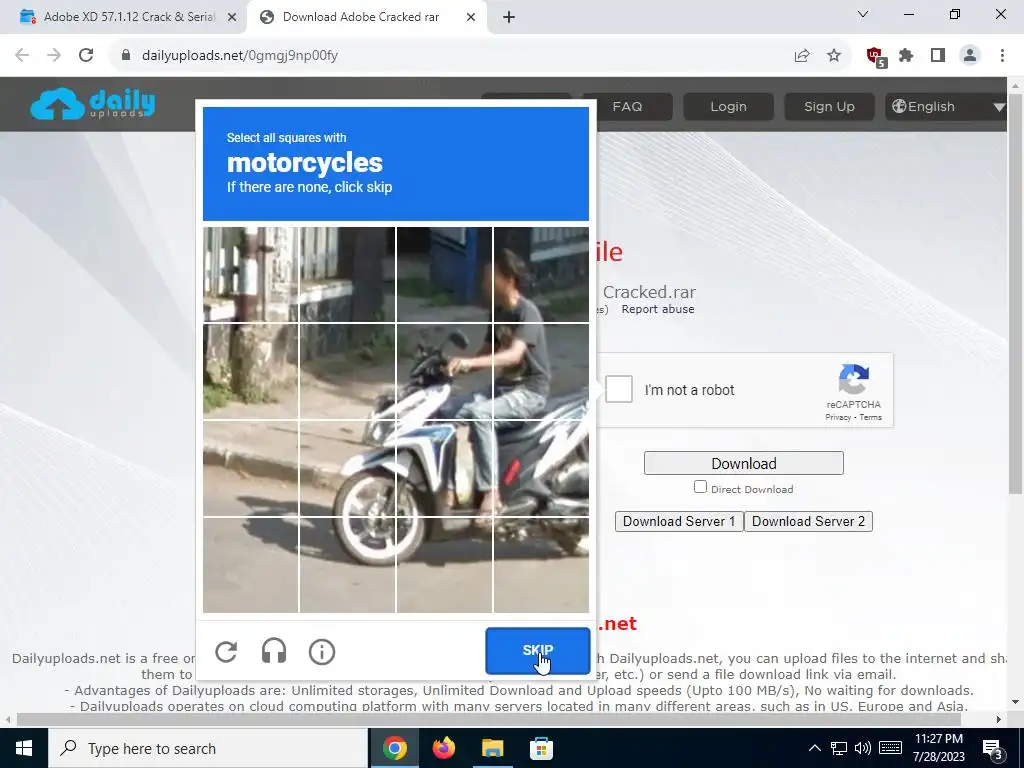Open captcha help info icon
Image resolution: width=1024 pixels, height=768 pixels.
click(x=321, y=652)
